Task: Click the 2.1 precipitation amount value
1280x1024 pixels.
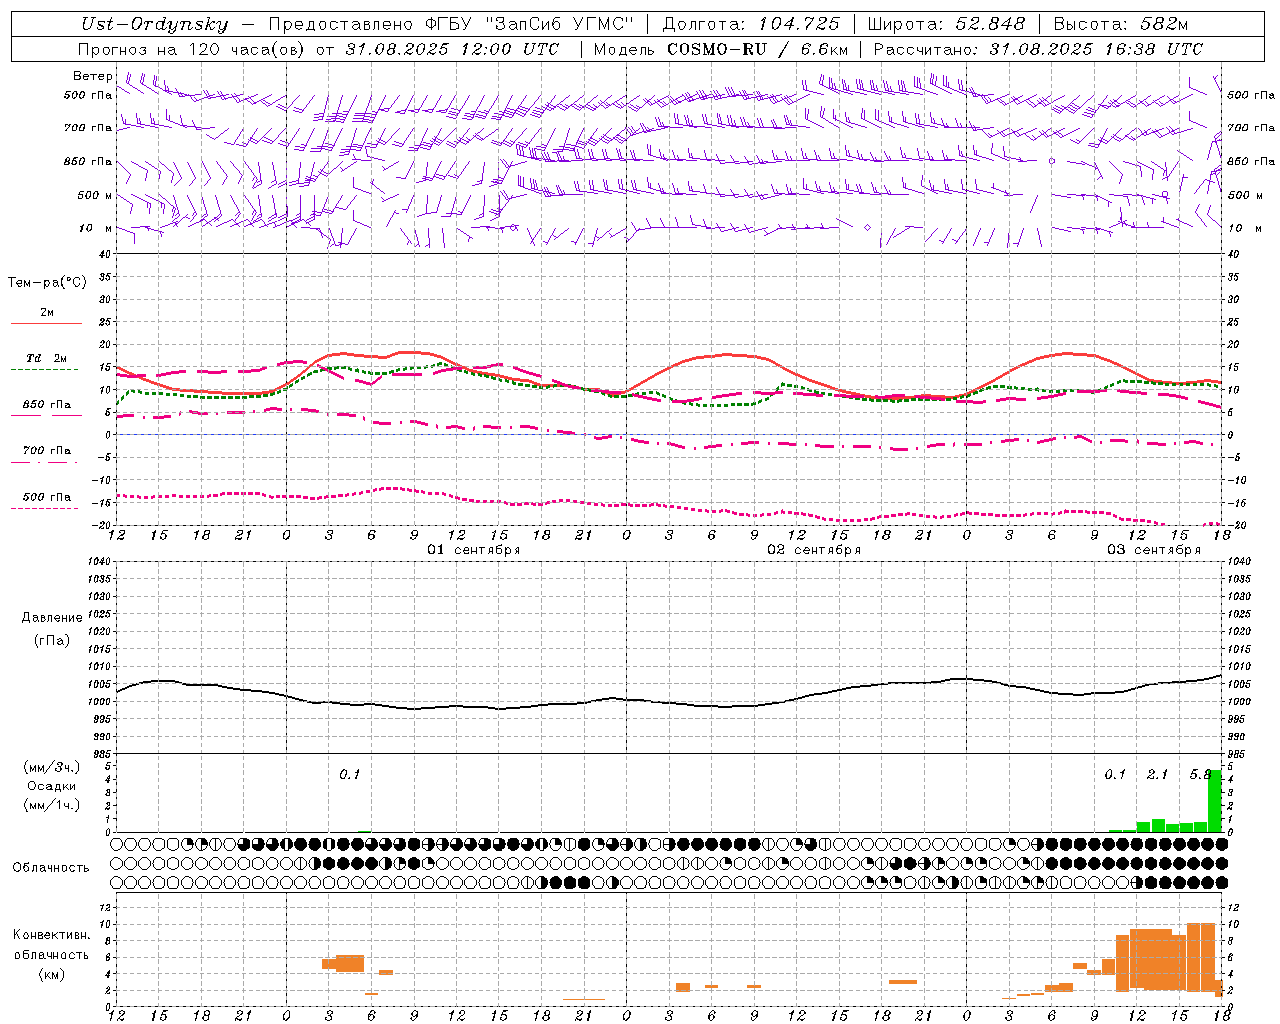Action: pos(1157,774)
